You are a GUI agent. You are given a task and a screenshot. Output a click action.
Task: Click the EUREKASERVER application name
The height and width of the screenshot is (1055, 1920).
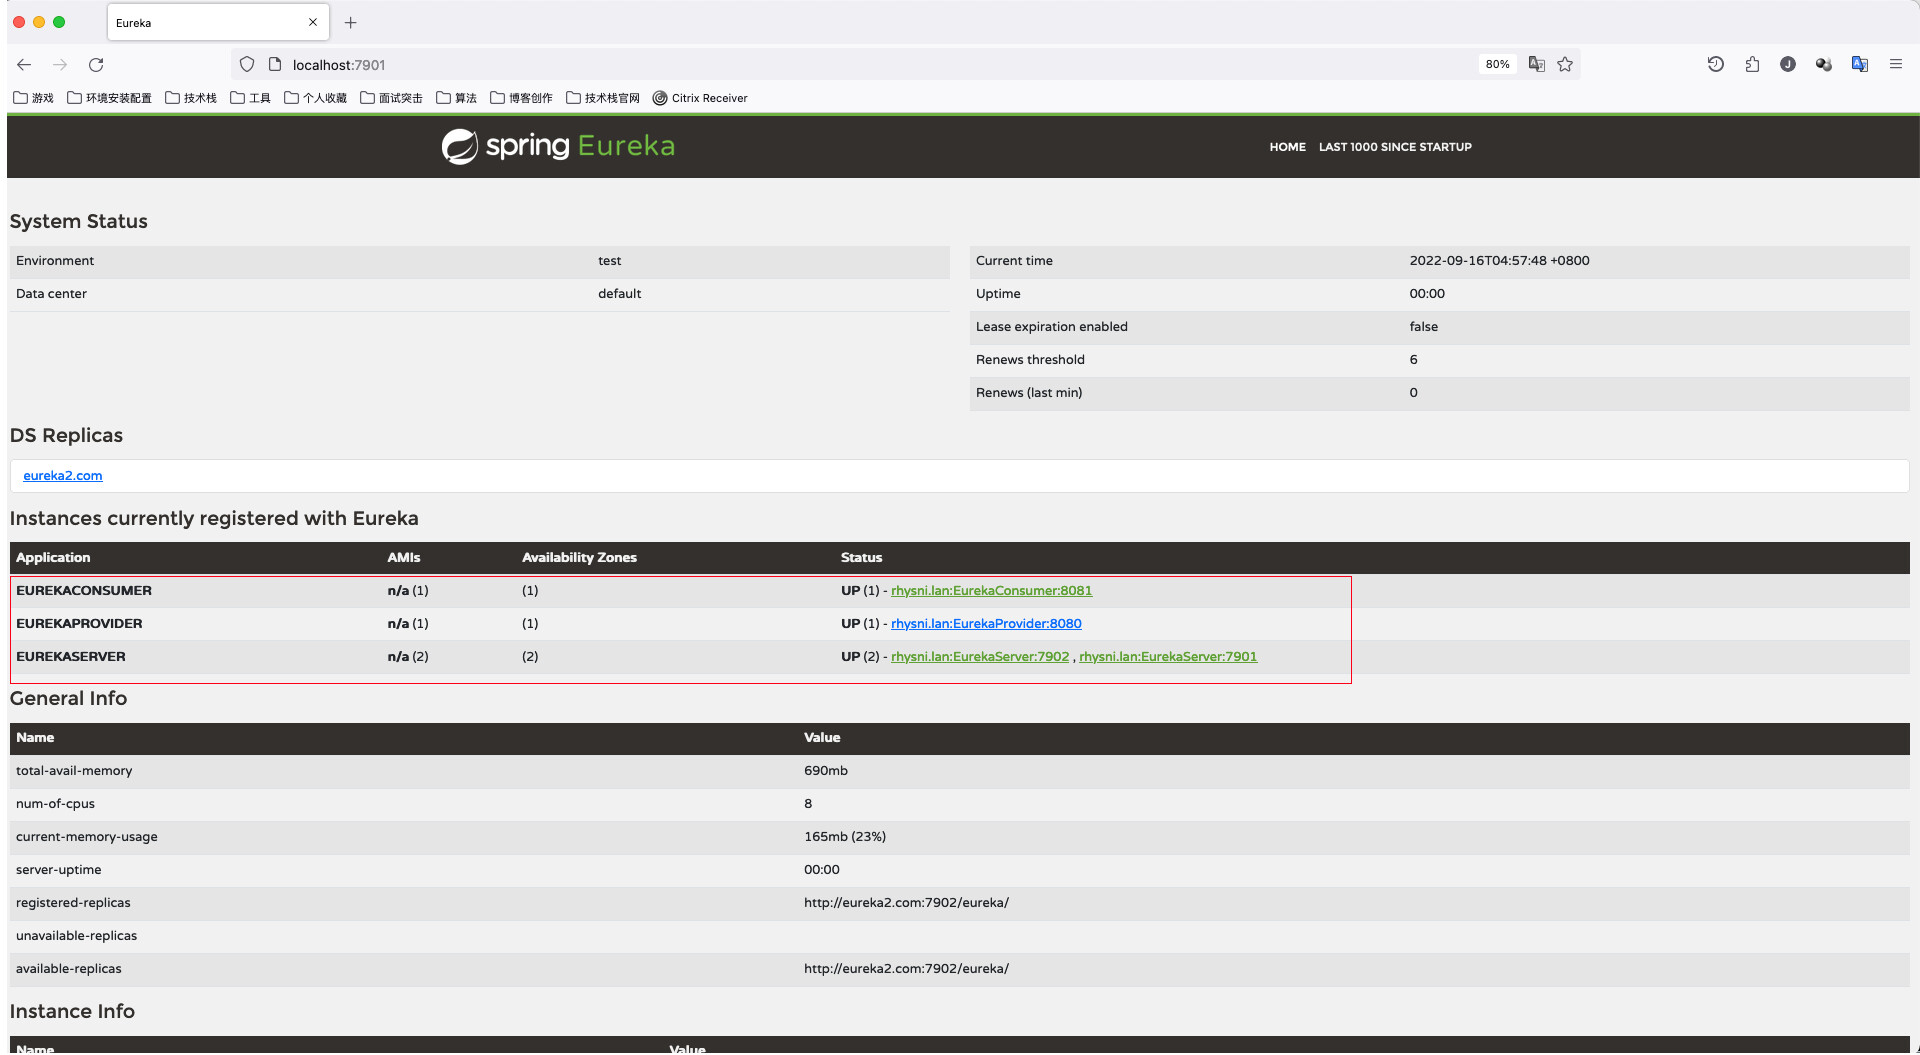(x=71, y=657)
